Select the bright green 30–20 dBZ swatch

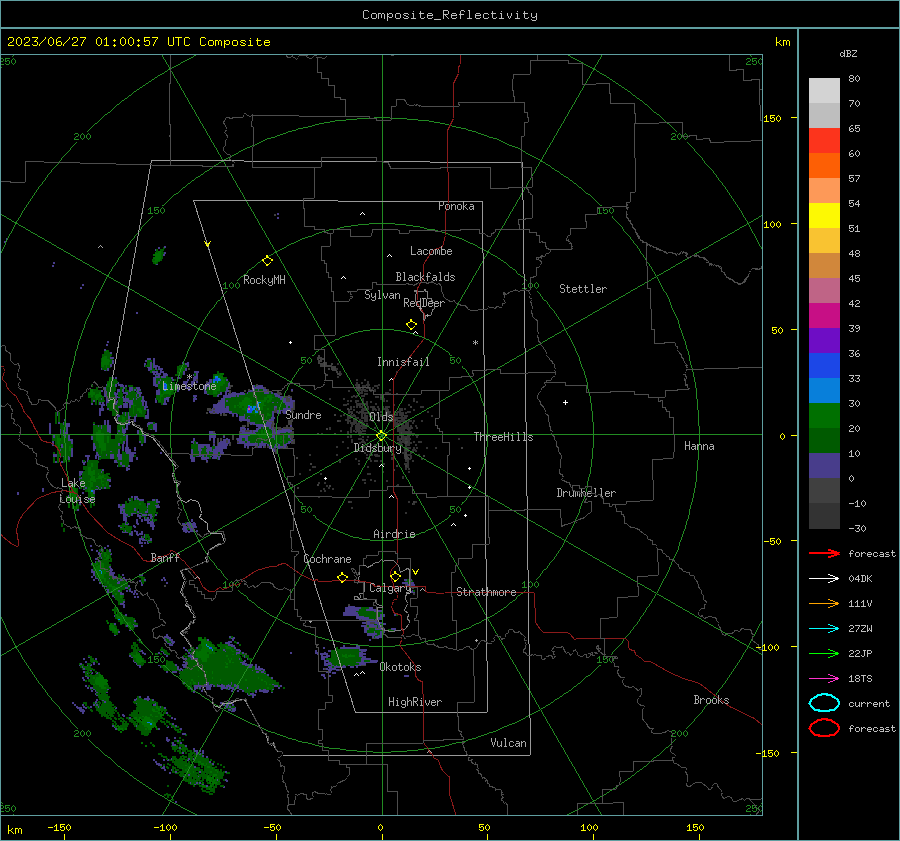coord(824,416)
